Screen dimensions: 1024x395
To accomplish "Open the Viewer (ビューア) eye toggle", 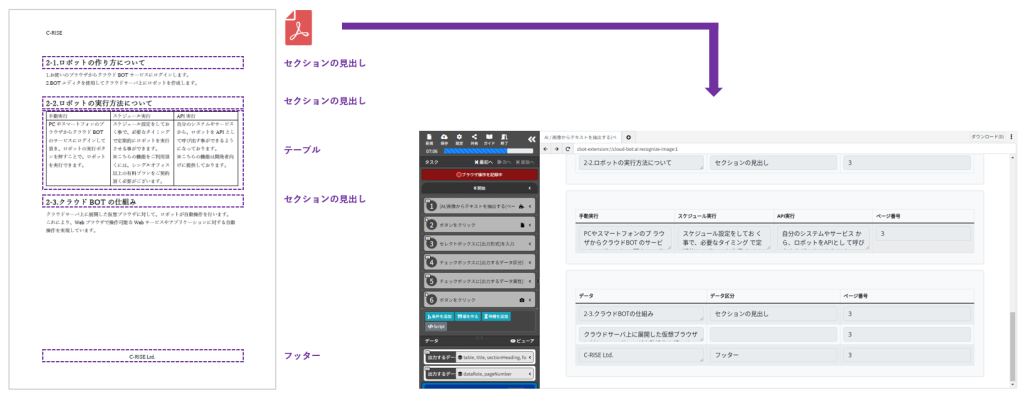I will coord(522,341).
